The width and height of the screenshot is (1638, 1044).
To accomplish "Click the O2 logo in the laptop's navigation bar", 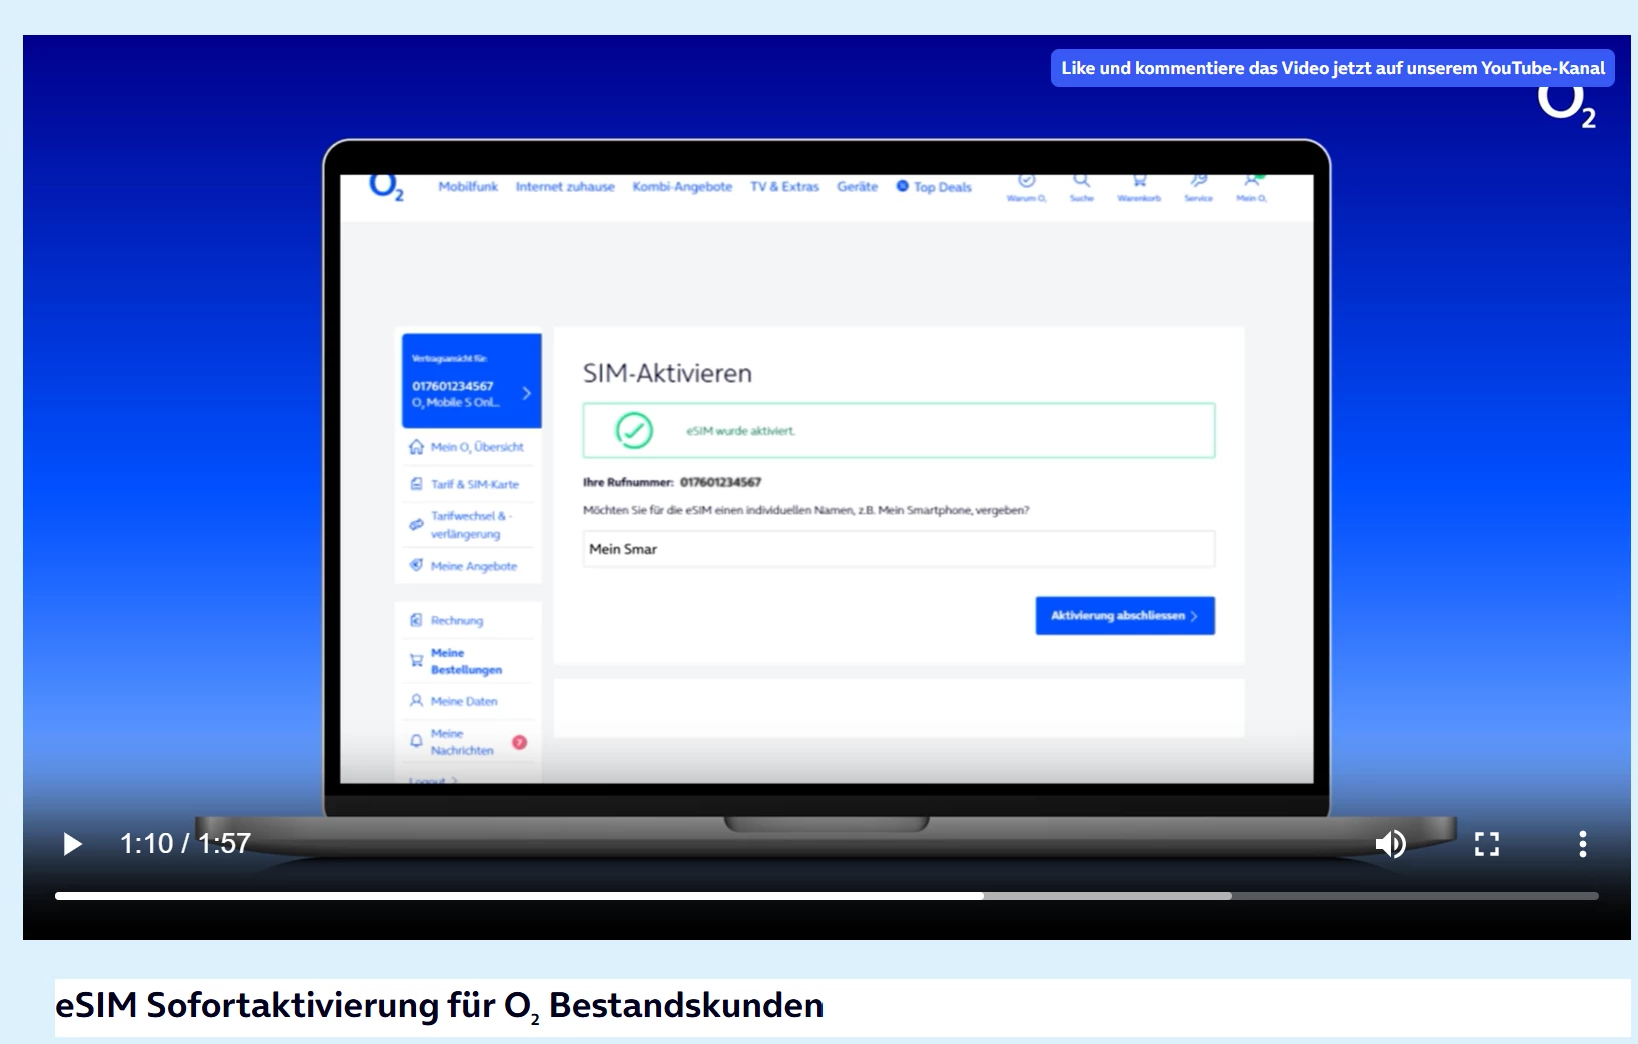I will click(386, 187).
